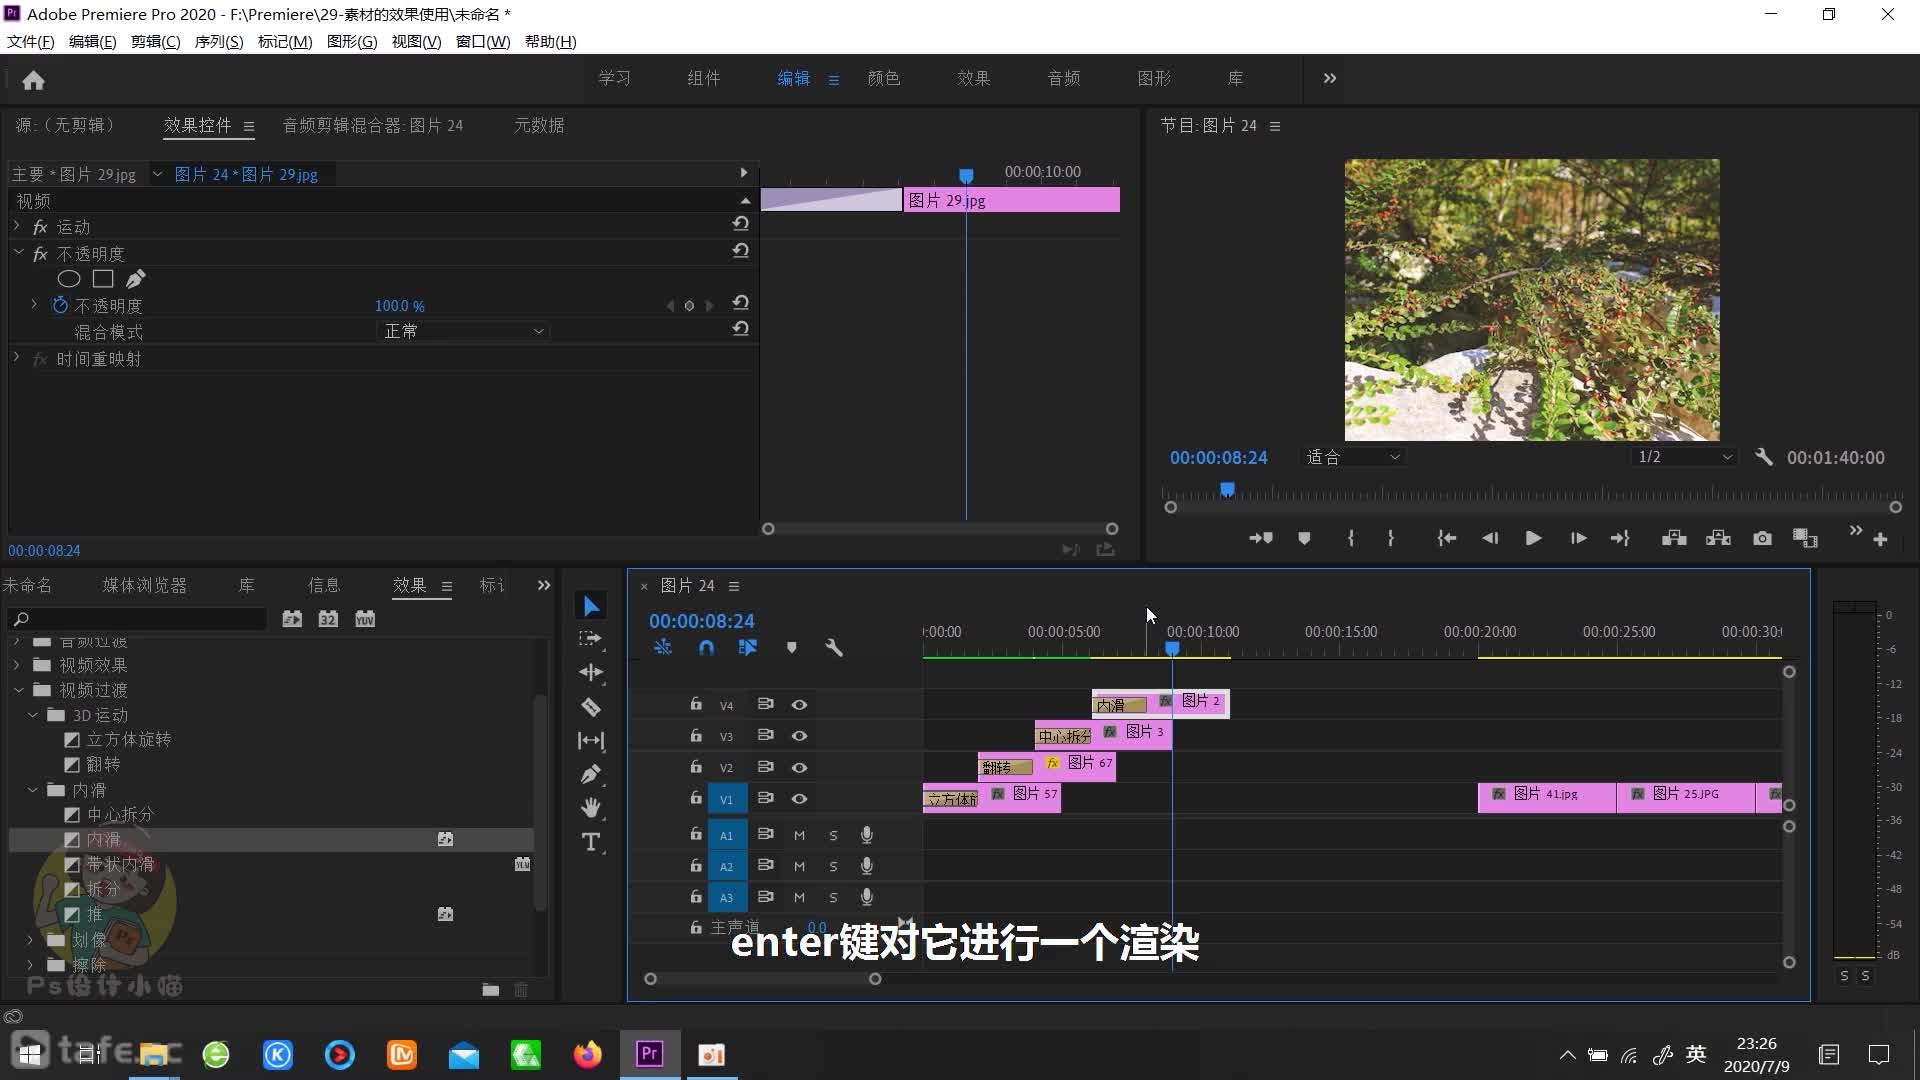This screenshot has width=1920, height=1080.
Task: Reset the blend mode parameter
Action: pos(740,329)
